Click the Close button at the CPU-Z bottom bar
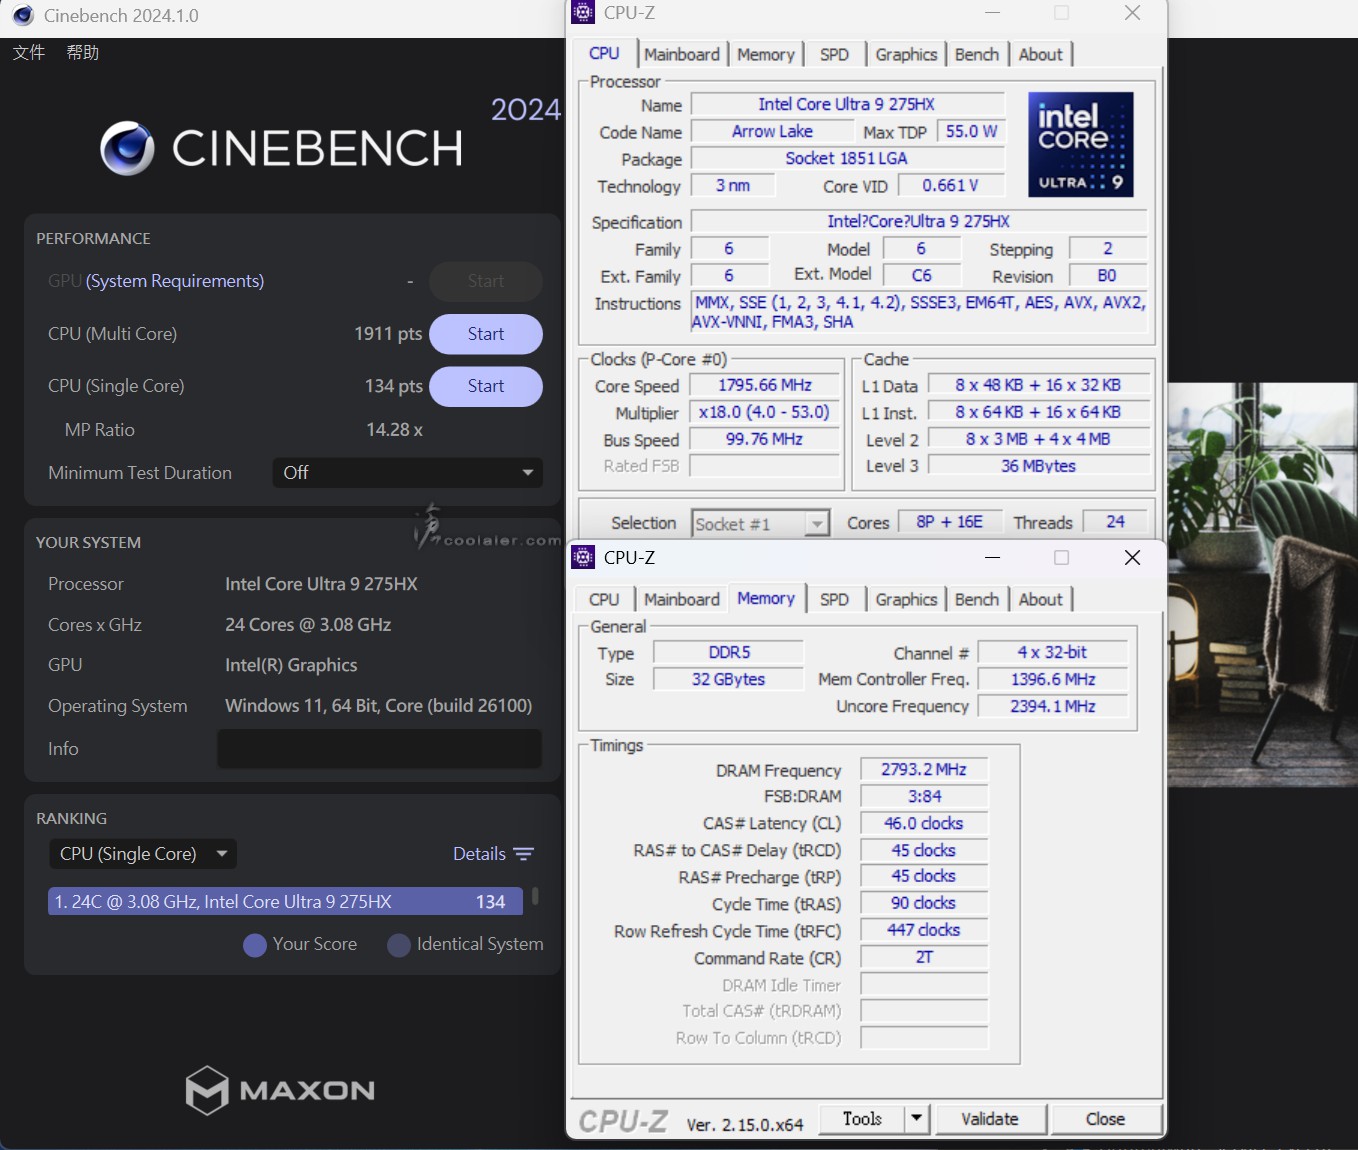The height and width of the screenshot is (1150, 1358). [x=1105, y=1119]
